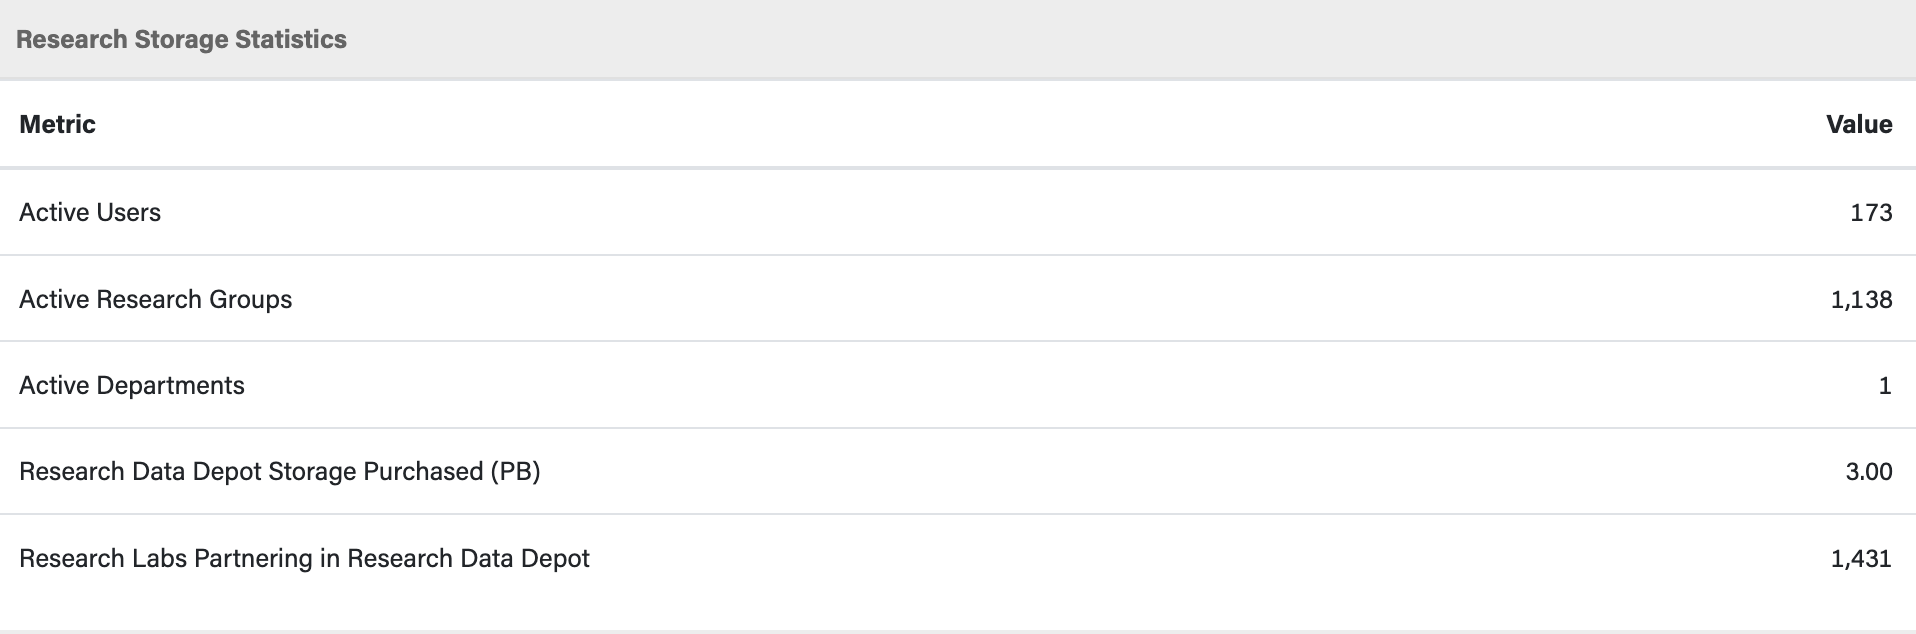Select the Active Departments row label
This screenshot has width=1916, height=634.
(131, 385)
